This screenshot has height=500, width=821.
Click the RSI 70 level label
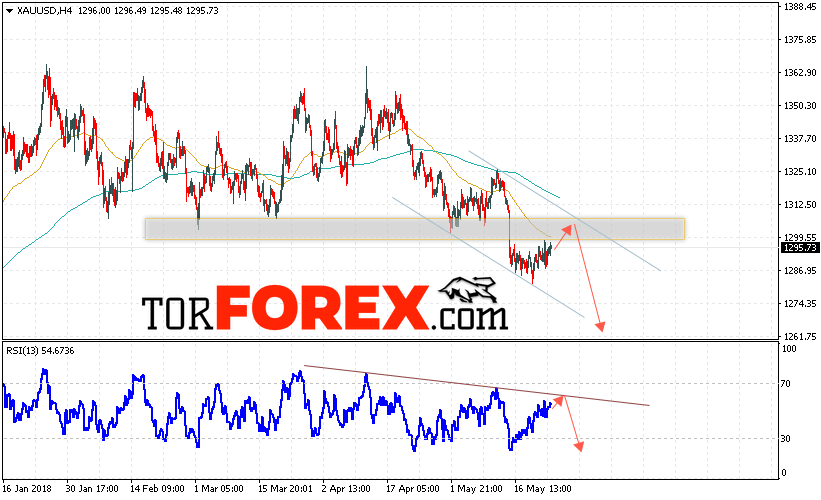tap(785, 384)
